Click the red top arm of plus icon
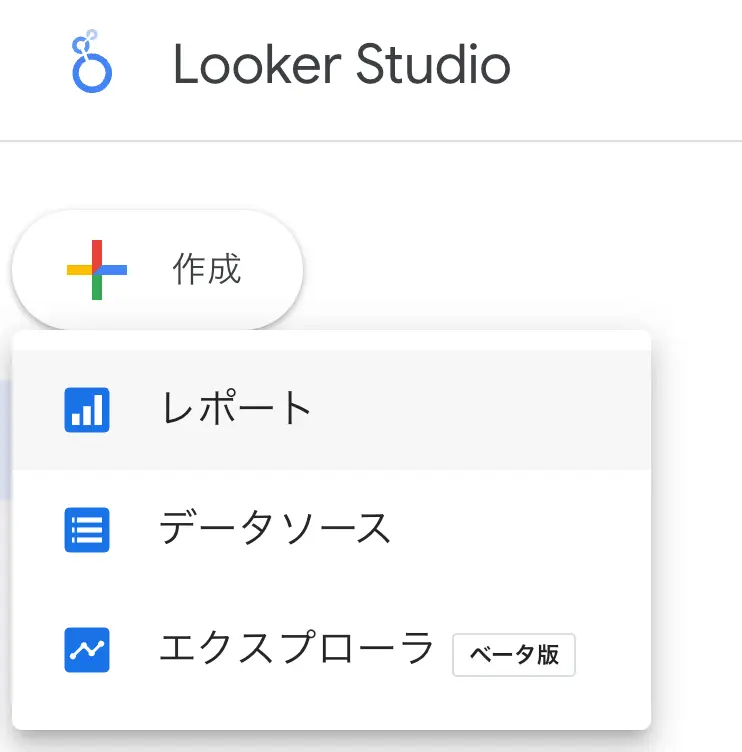742x752 pixels. (97, 254)
